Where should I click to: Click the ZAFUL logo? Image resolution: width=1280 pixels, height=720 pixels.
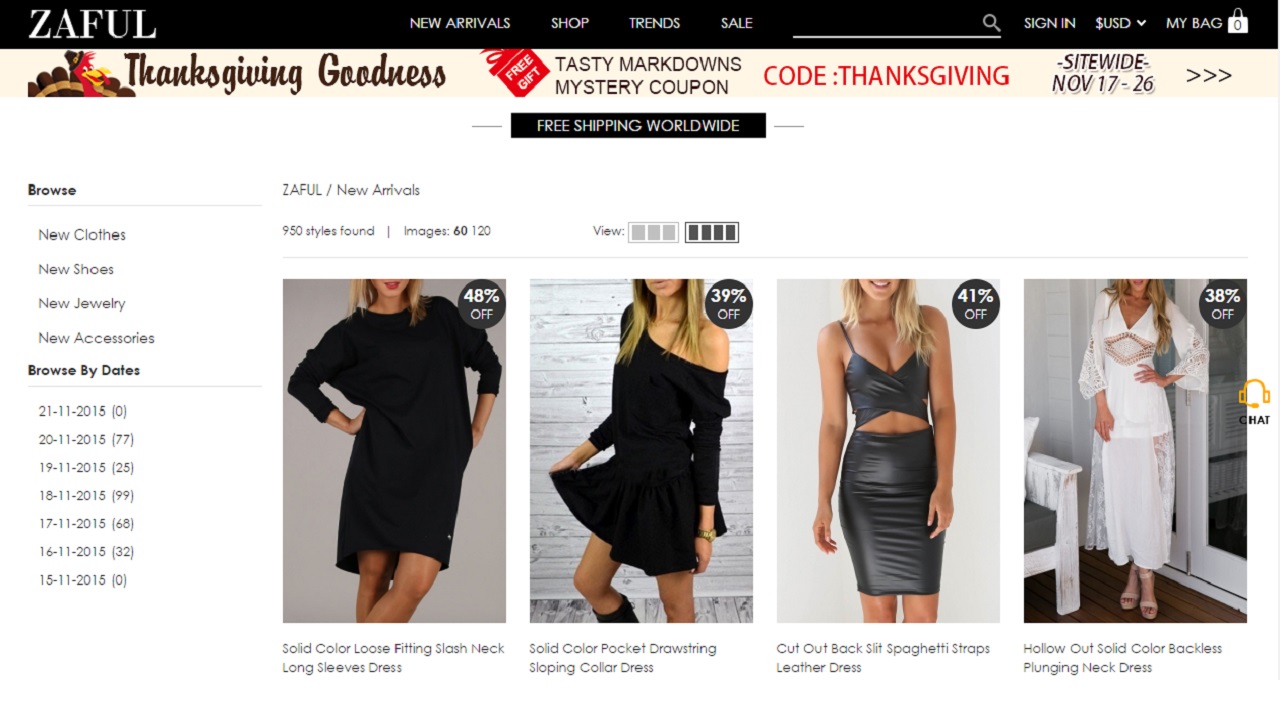[92, 24]
